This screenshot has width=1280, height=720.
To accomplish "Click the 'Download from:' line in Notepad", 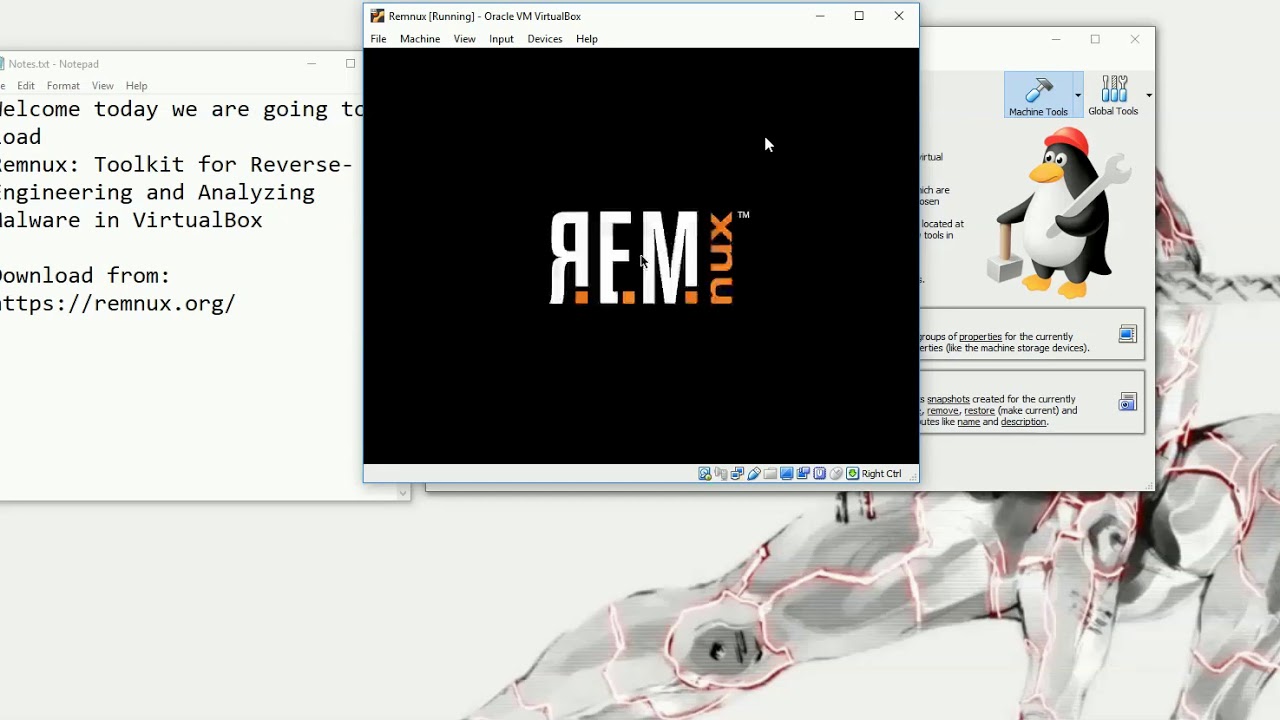I will (x=85, y=275).
